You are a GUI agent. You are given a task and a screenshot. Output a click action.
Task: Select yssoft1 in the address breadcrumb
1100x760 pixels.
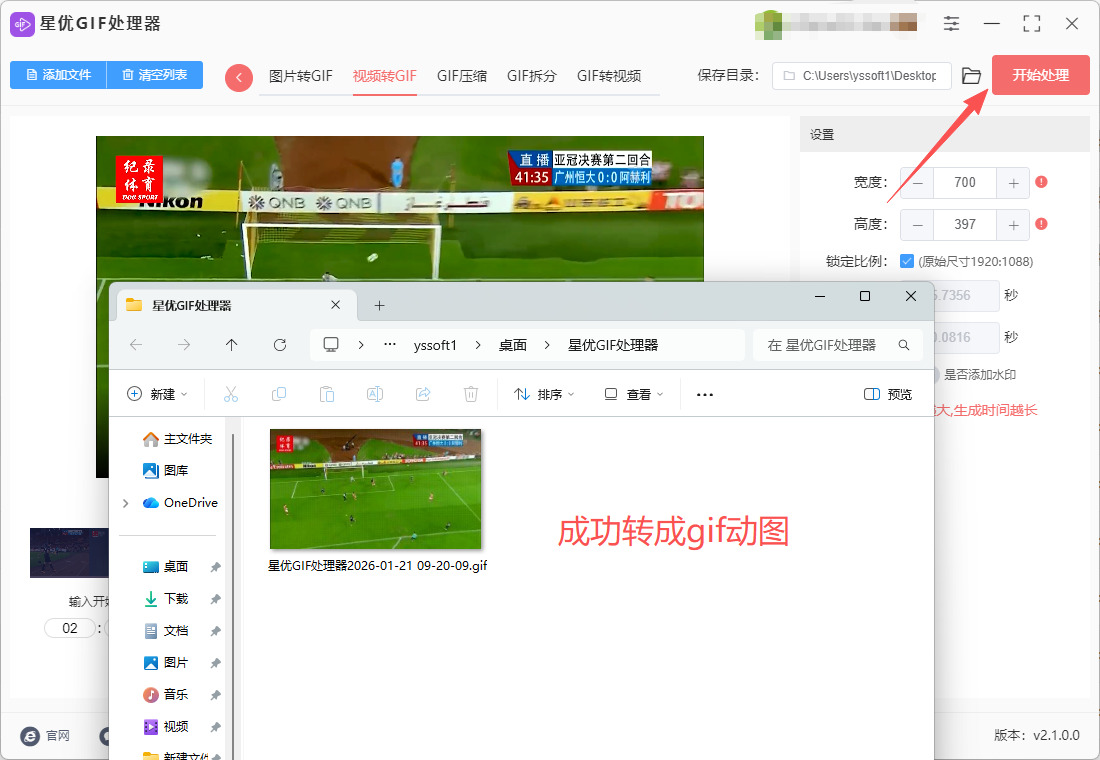pyautogui.click(x=435, y=345)
